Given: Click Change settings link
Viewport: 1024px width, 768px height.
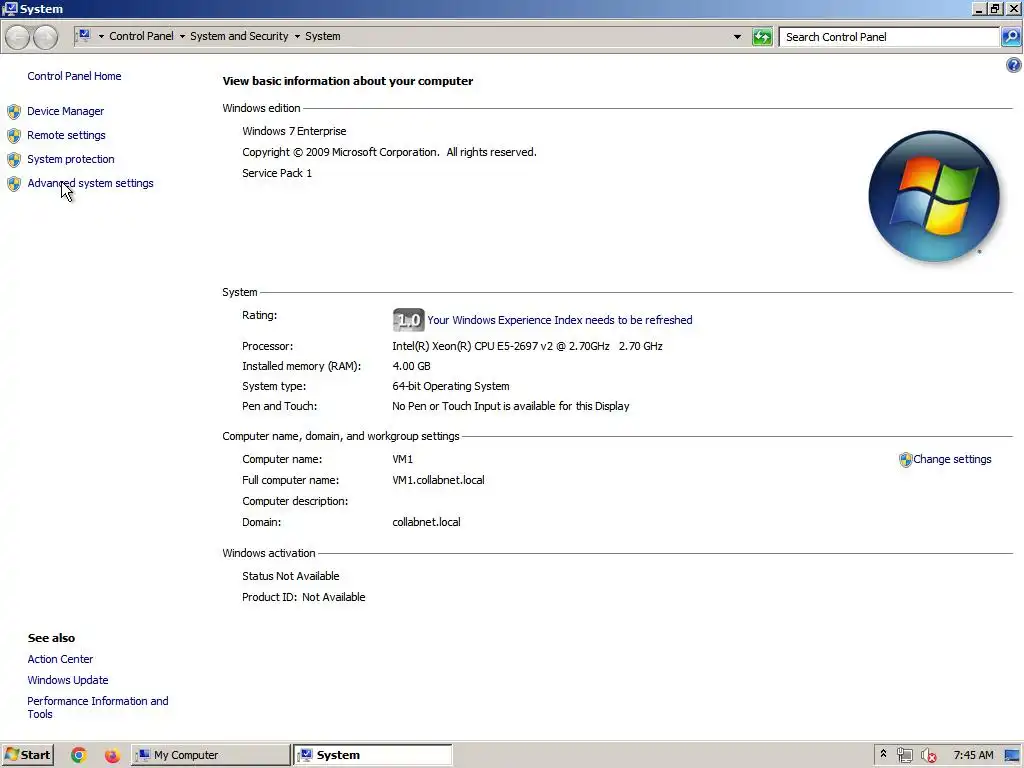Looking at the screenshot, I should 952,459.
